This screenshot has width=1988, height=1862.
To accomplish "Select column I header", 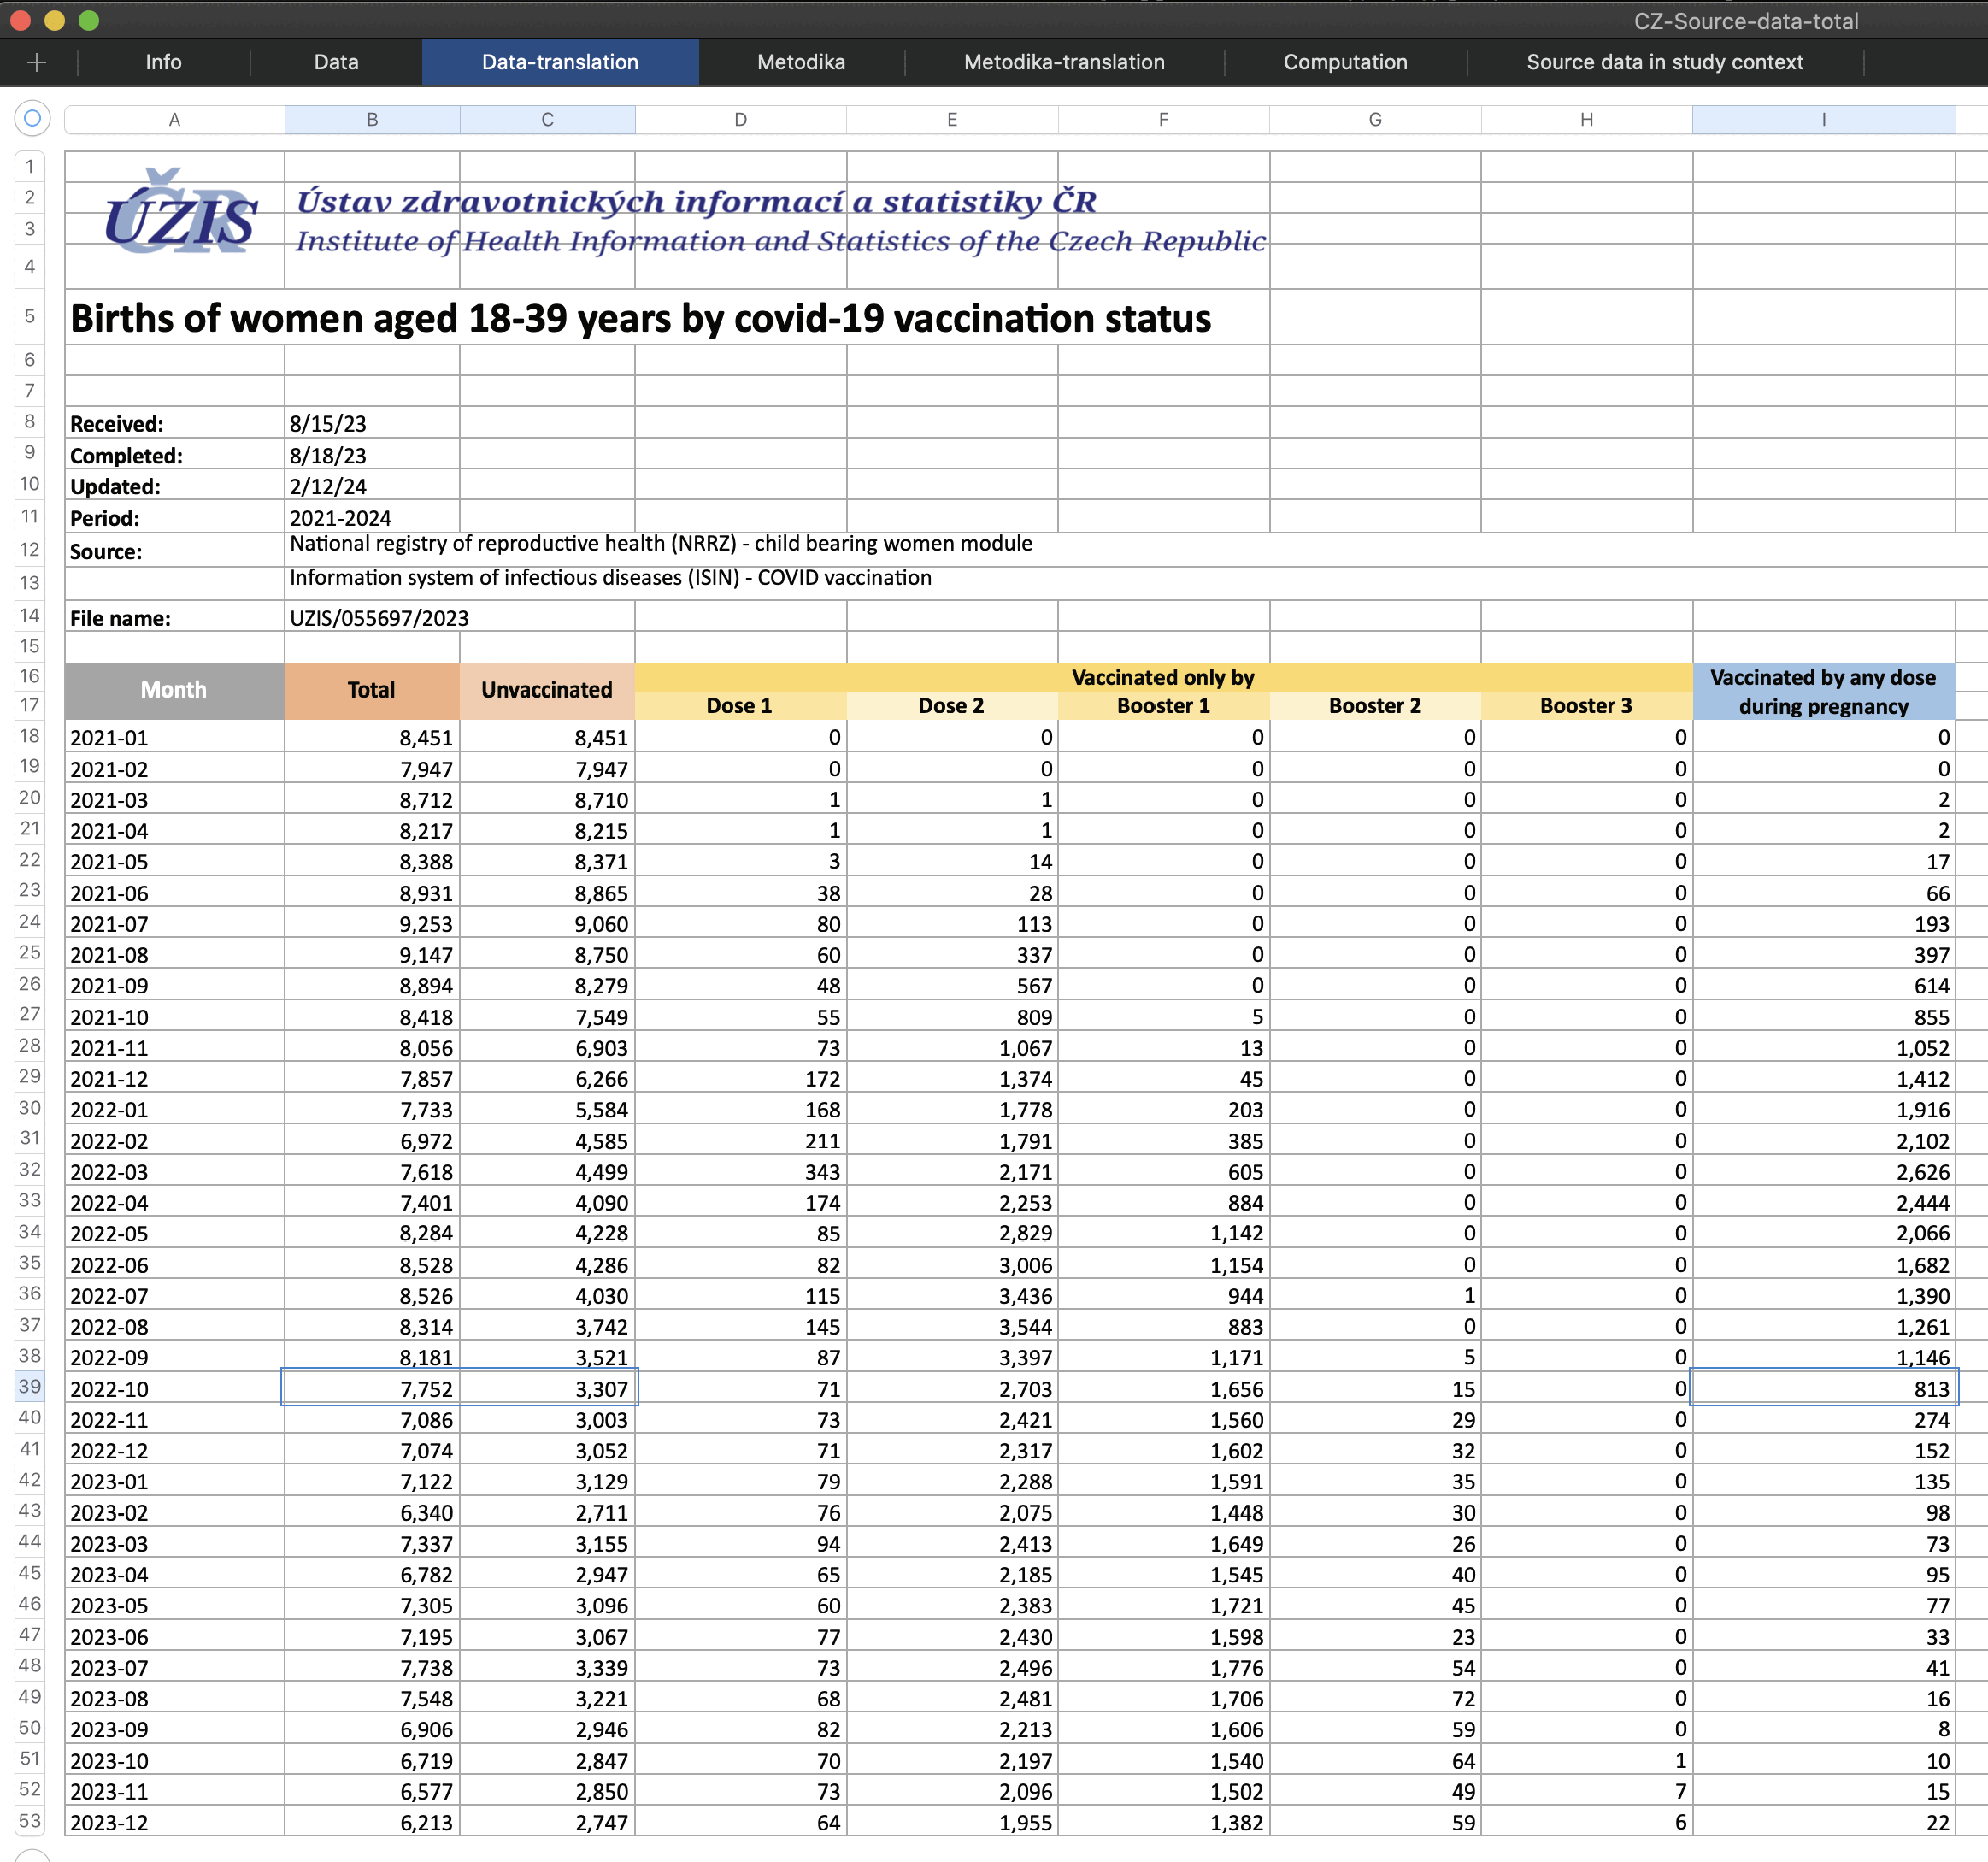I will pos(1823,120).
